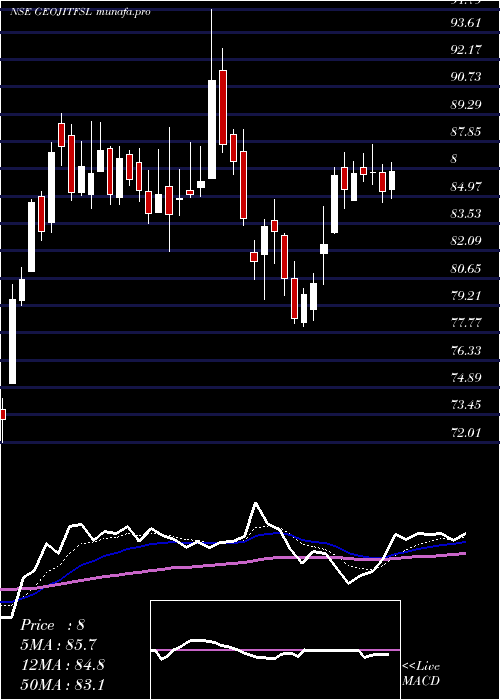Select the 92.17 price axis label
The width and height of the screenshot is (500, 700).
tap(466, 50)
